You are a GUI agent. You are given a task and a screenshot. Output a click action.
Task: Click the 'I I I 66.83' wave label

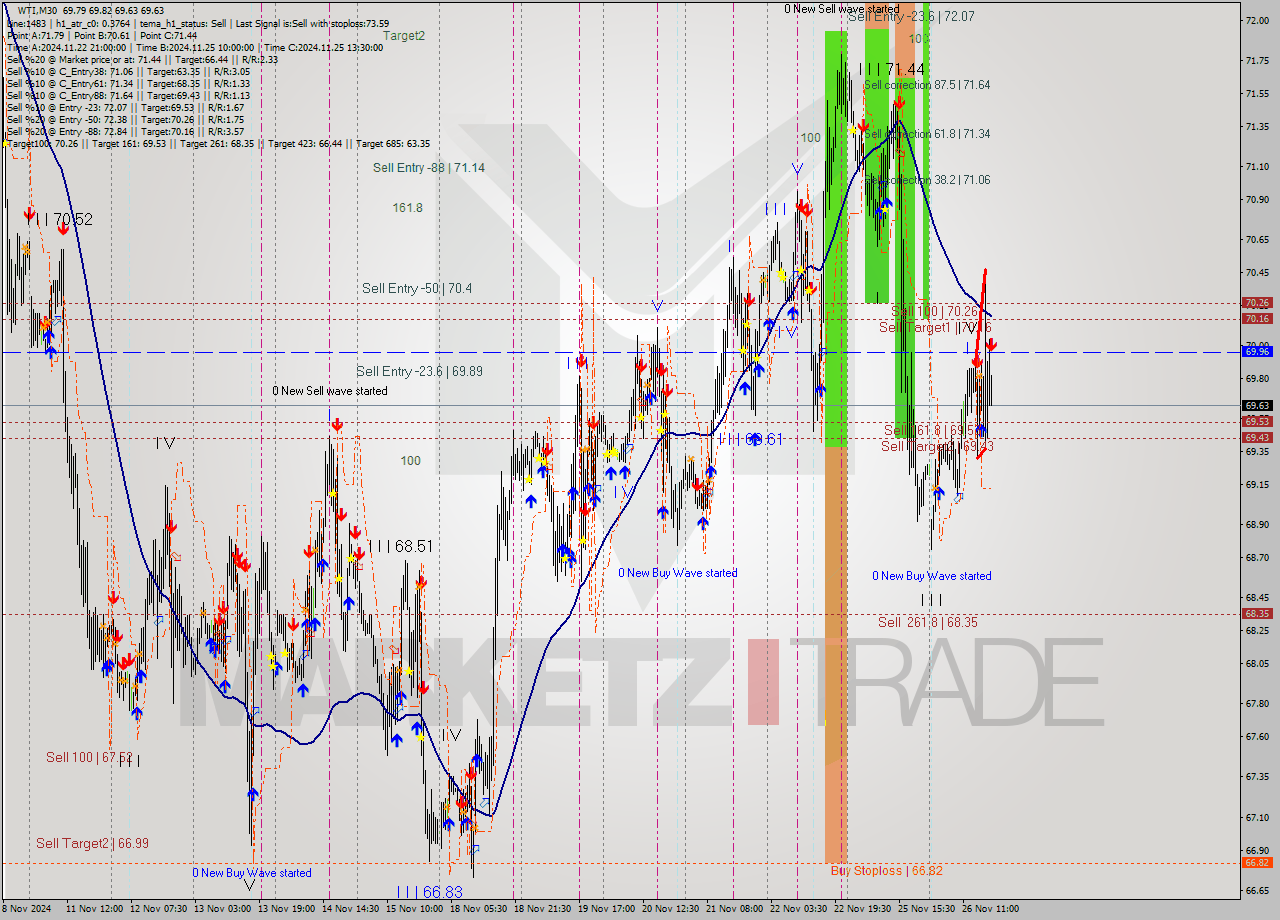429,892
